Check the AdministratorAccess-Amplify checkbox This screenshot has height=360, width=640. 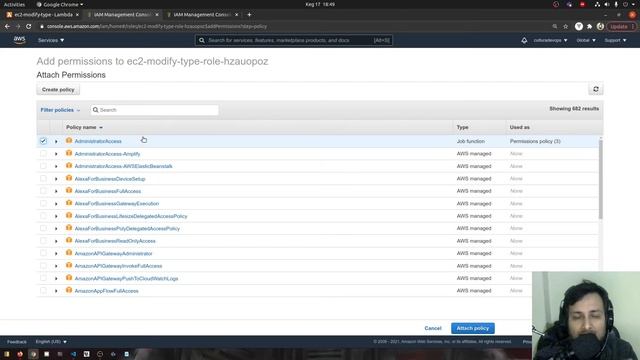pyautogui.click(x=43, y=154)
